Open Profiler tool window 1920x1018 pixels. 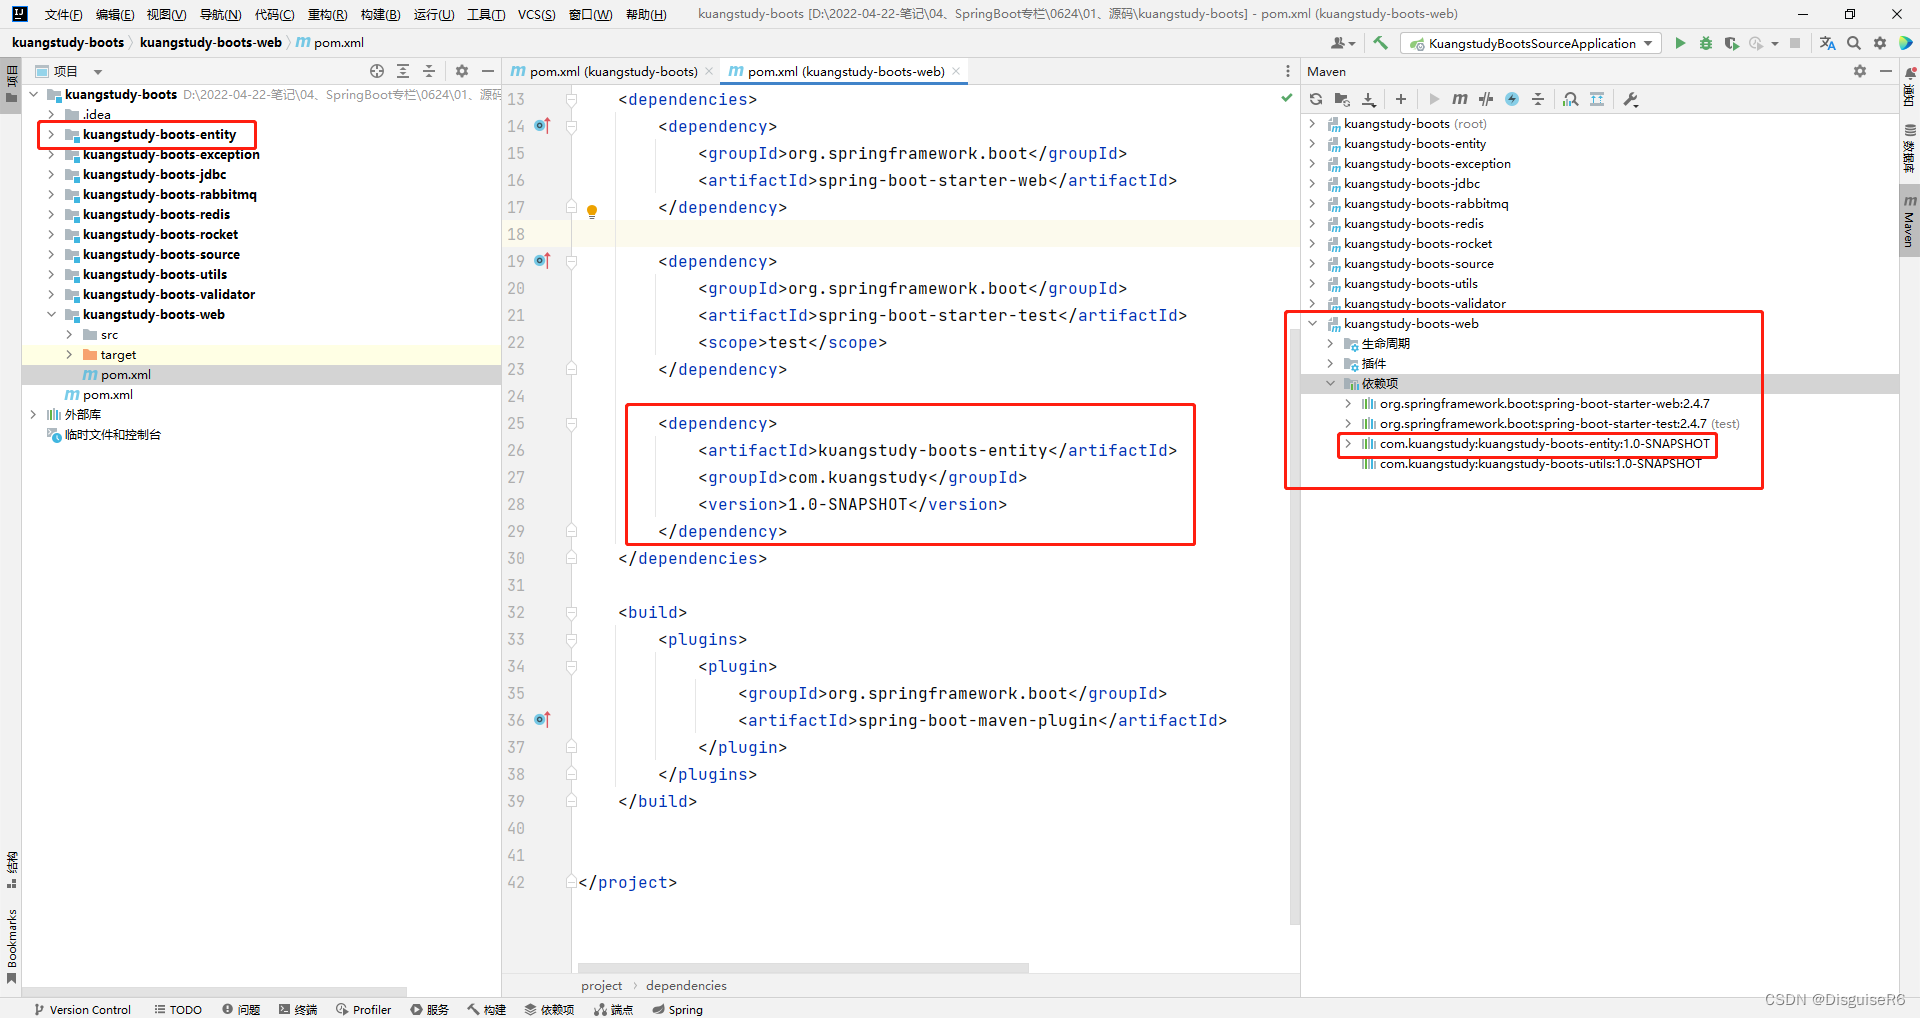[363, 1009]
